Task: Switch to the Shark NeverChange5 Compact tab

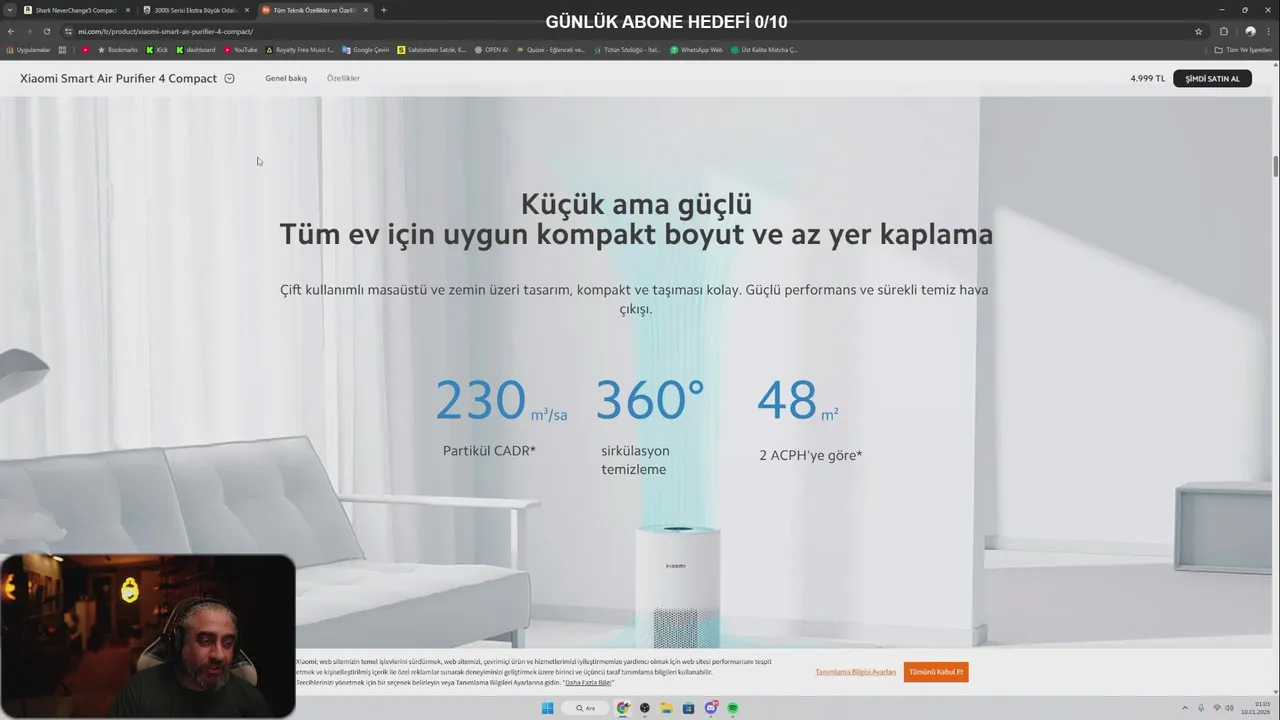Action: click(x=76, y=10)
